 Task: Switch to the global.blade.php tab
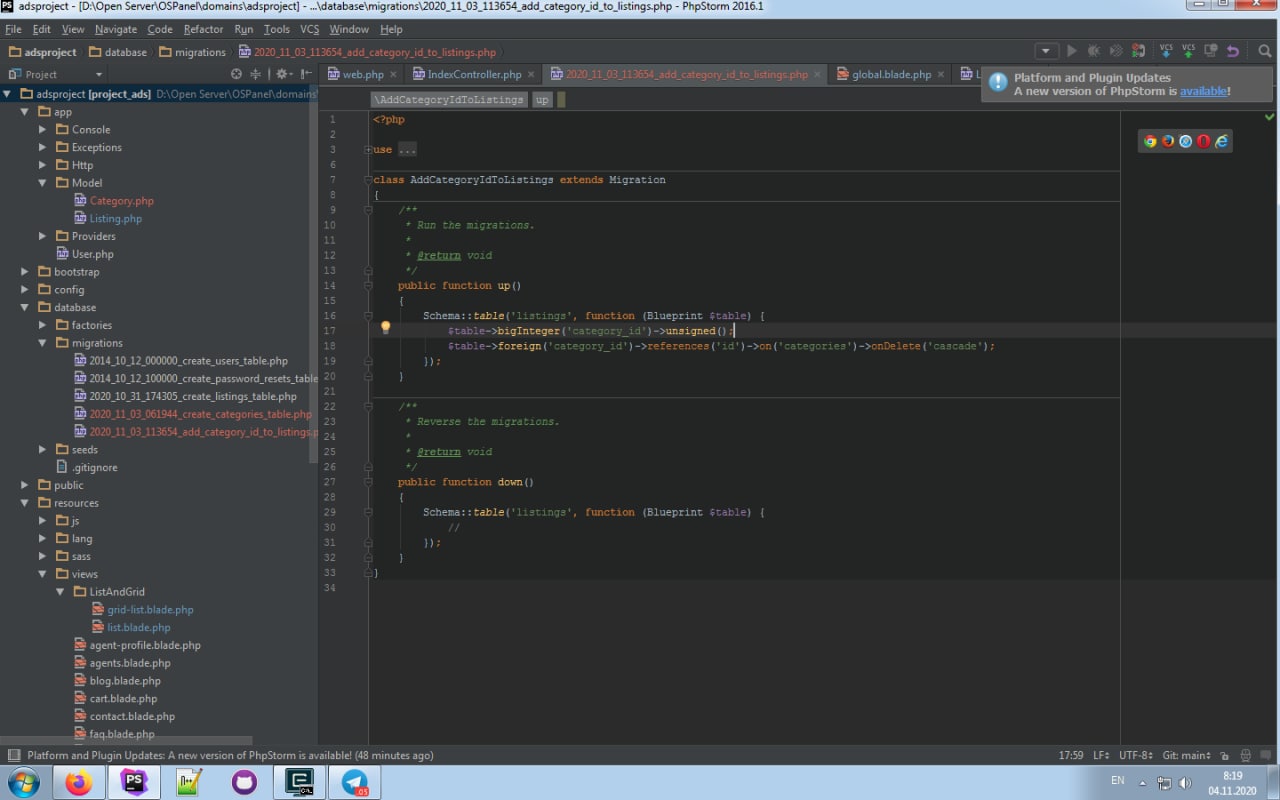891,74
